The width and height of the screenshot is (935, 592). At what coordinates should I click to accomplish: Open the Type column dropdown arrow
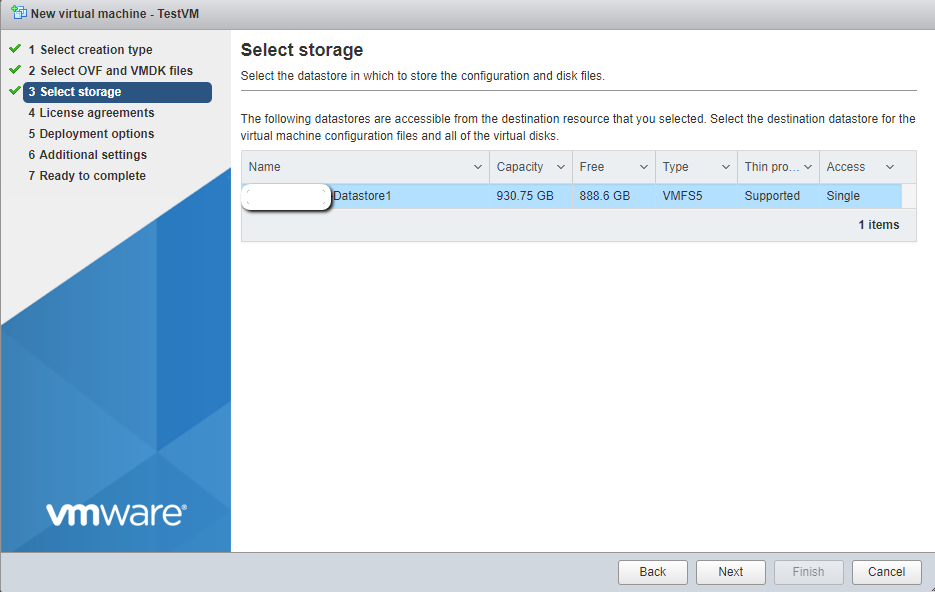point(726,167)
